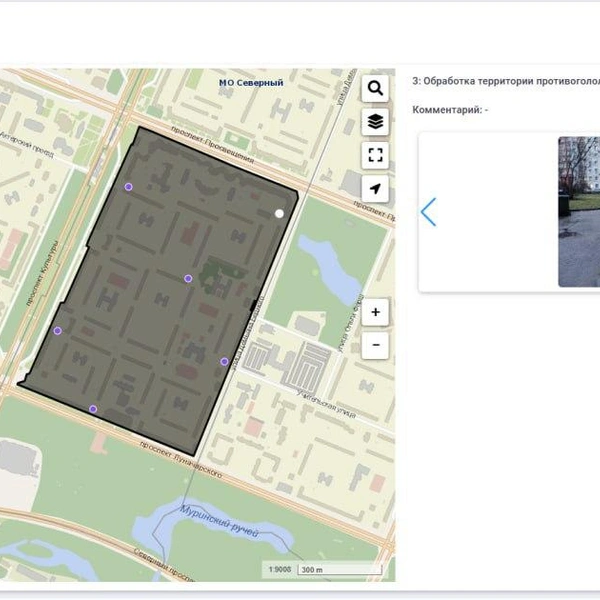
Task: Click the blue pond in the park
Action: pos(332,264)
